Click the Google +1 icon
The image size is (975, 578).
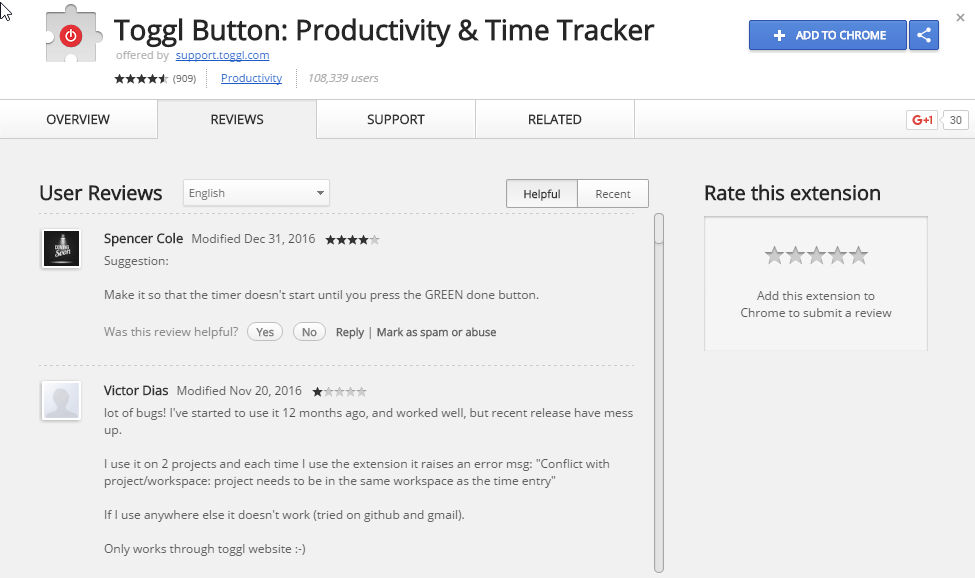(x=921, y=120)
